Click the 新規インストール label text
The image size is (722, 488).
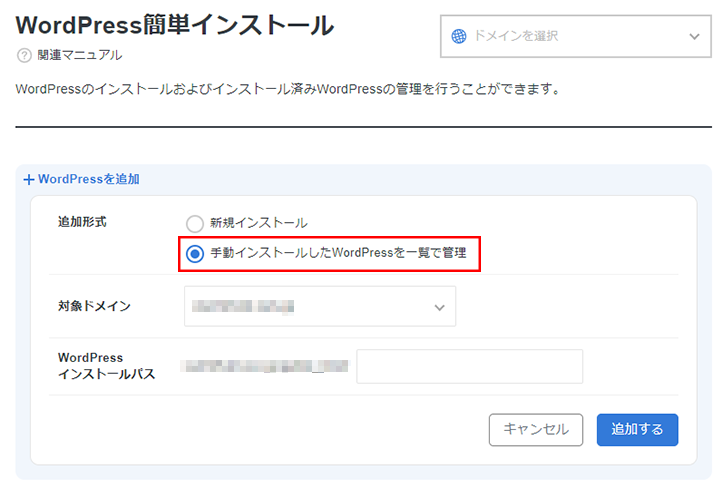pyautogui.click(x=259, y=223)
